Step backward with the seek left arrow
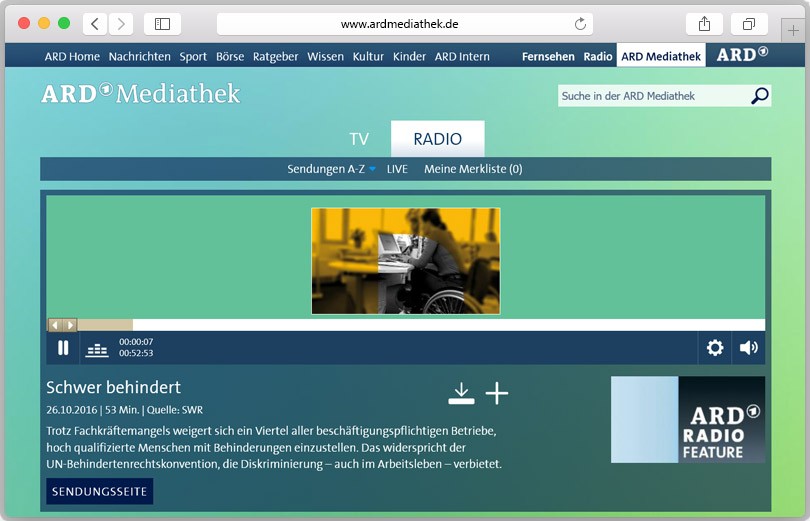The width and height of the screenshot is (810, 521). click(55, 324)
